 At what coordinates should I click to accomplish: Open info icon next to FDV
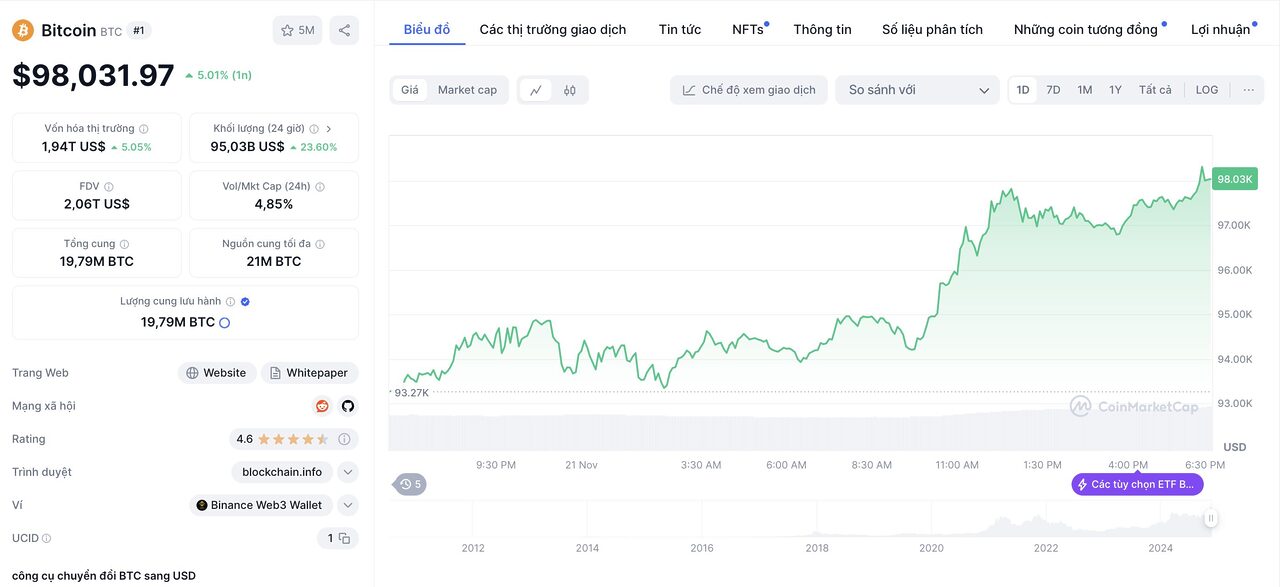click(x=109, y=187)
